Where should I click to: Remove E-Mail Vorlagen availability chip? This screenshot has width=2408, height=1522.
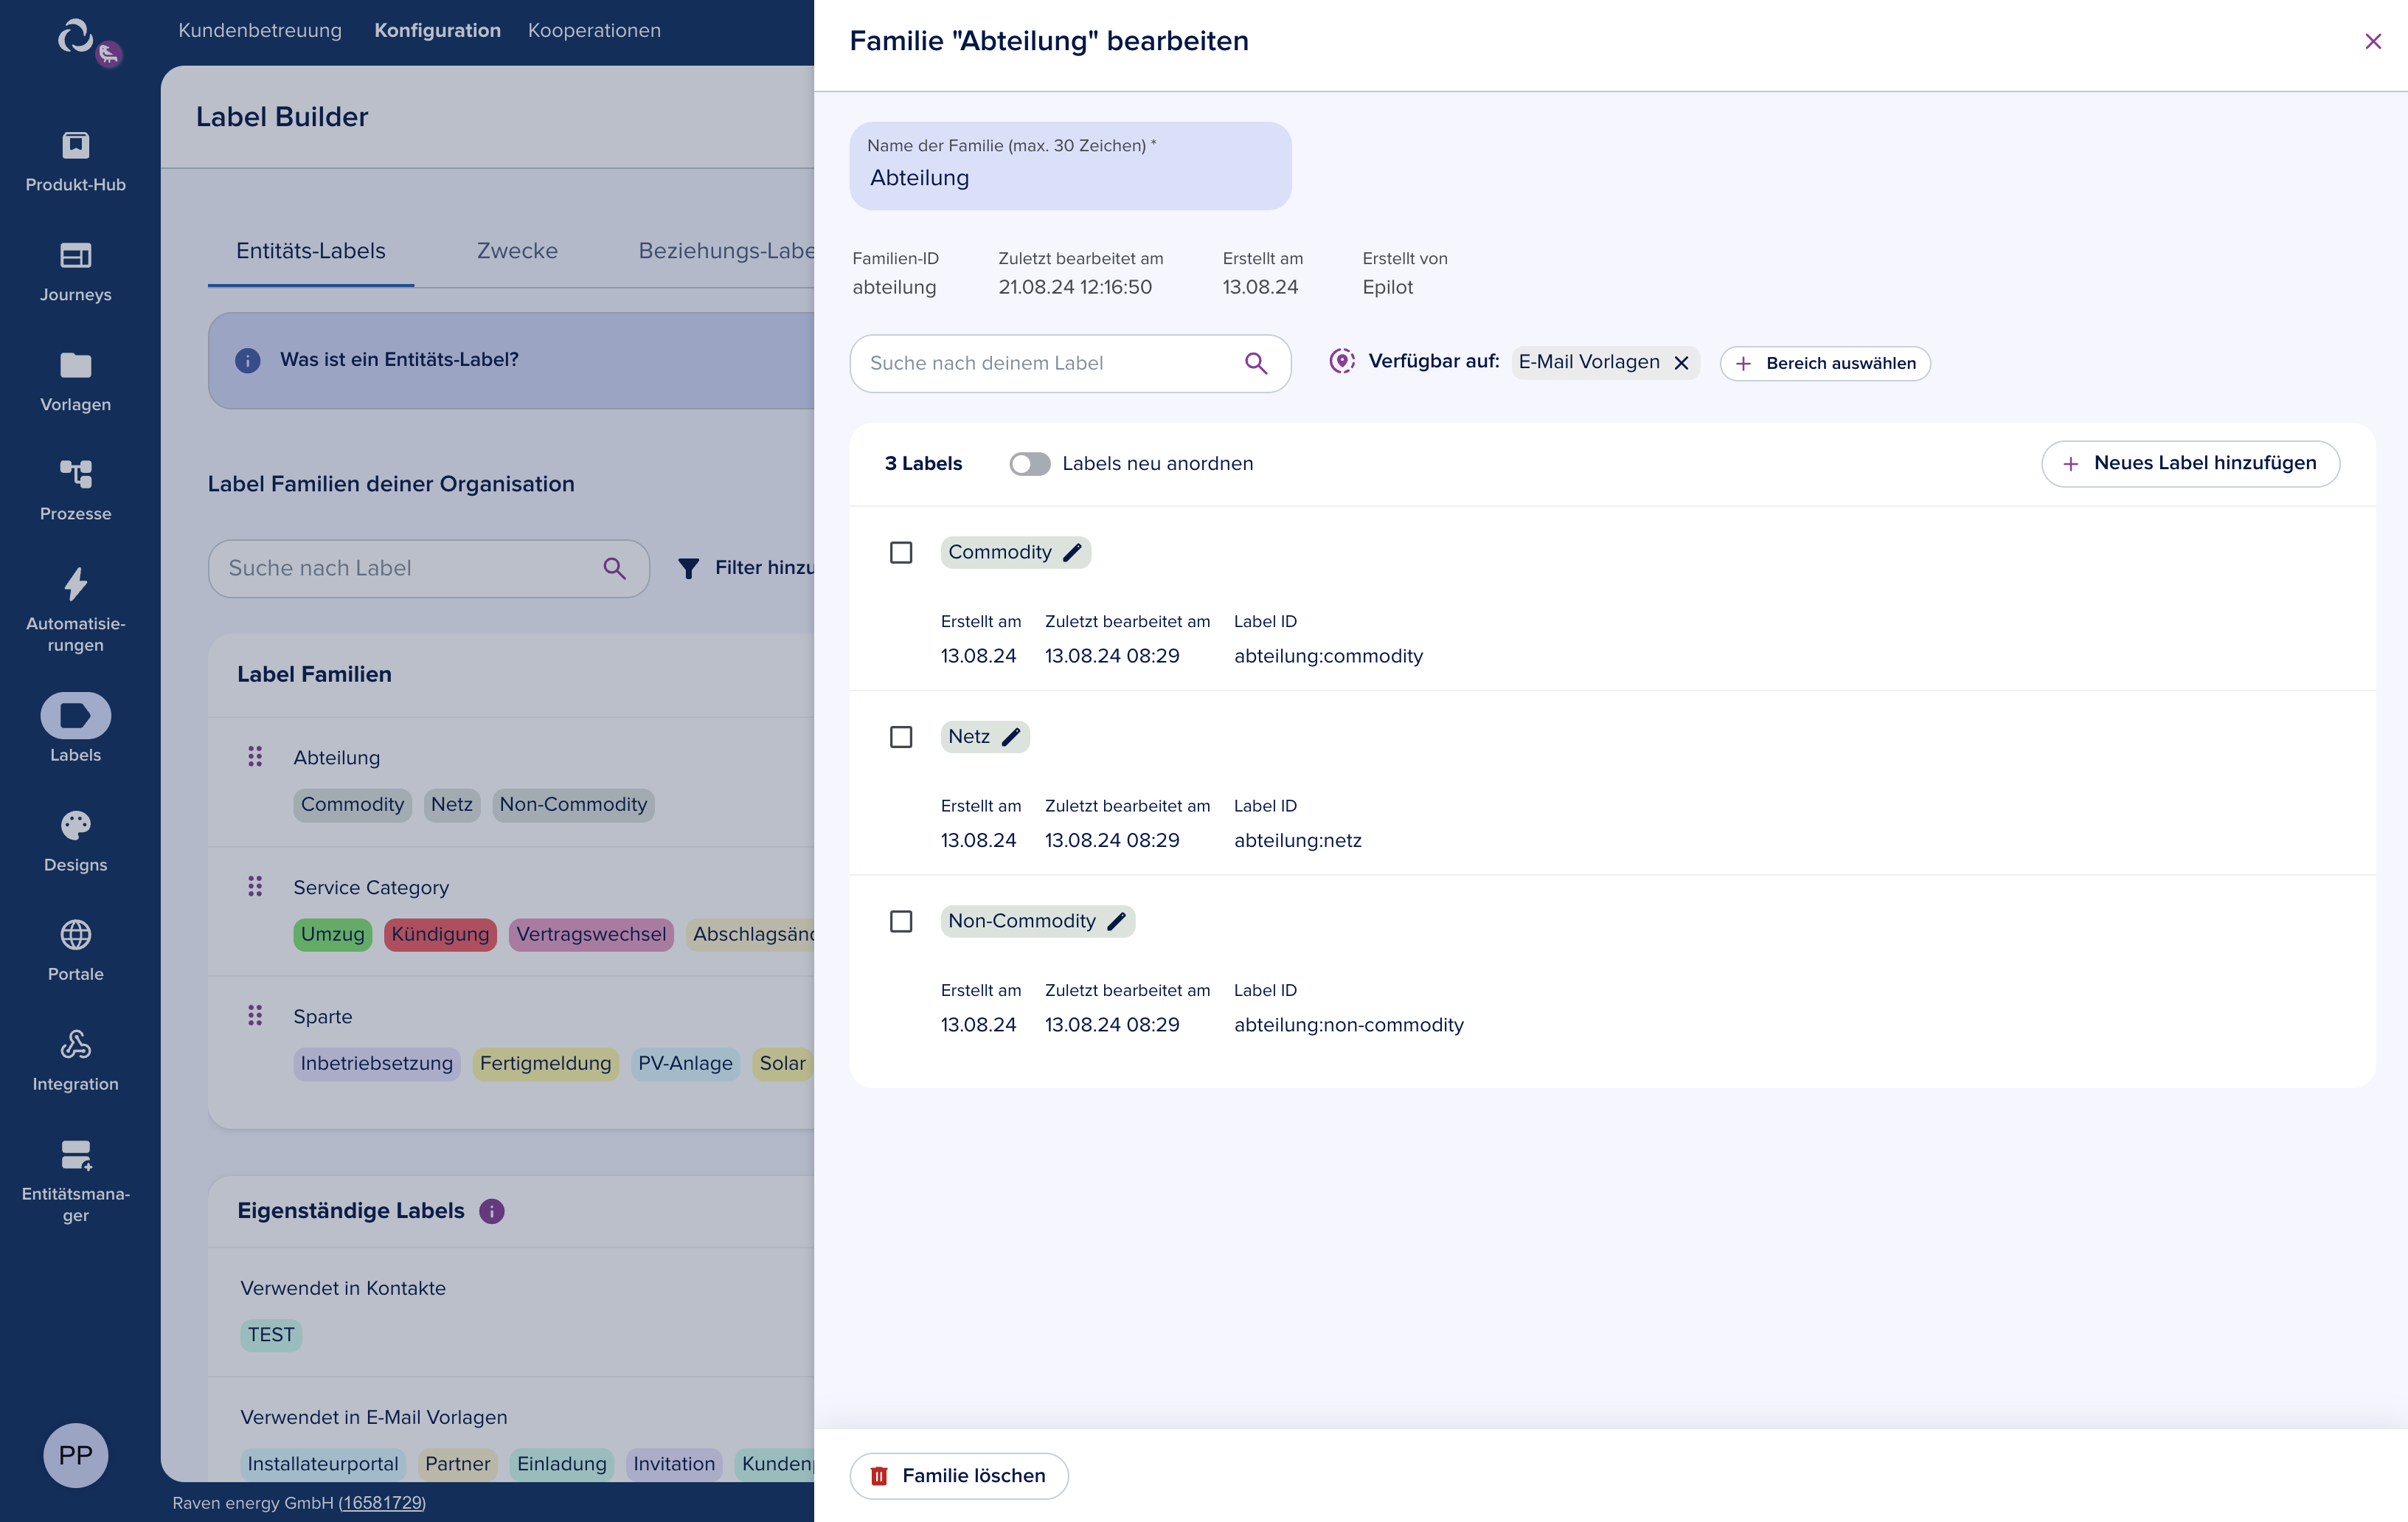(1682, 363)
